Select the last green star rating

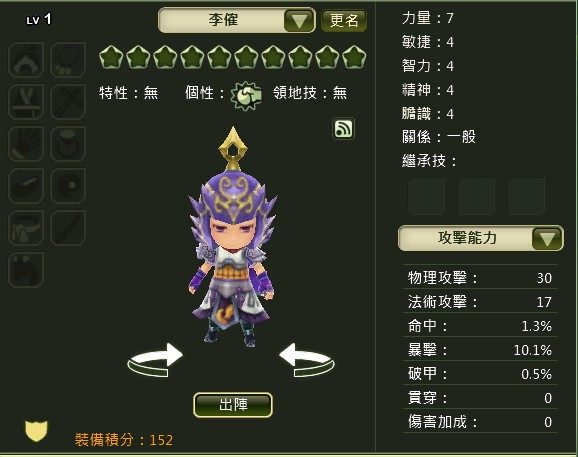click(354, 57)
